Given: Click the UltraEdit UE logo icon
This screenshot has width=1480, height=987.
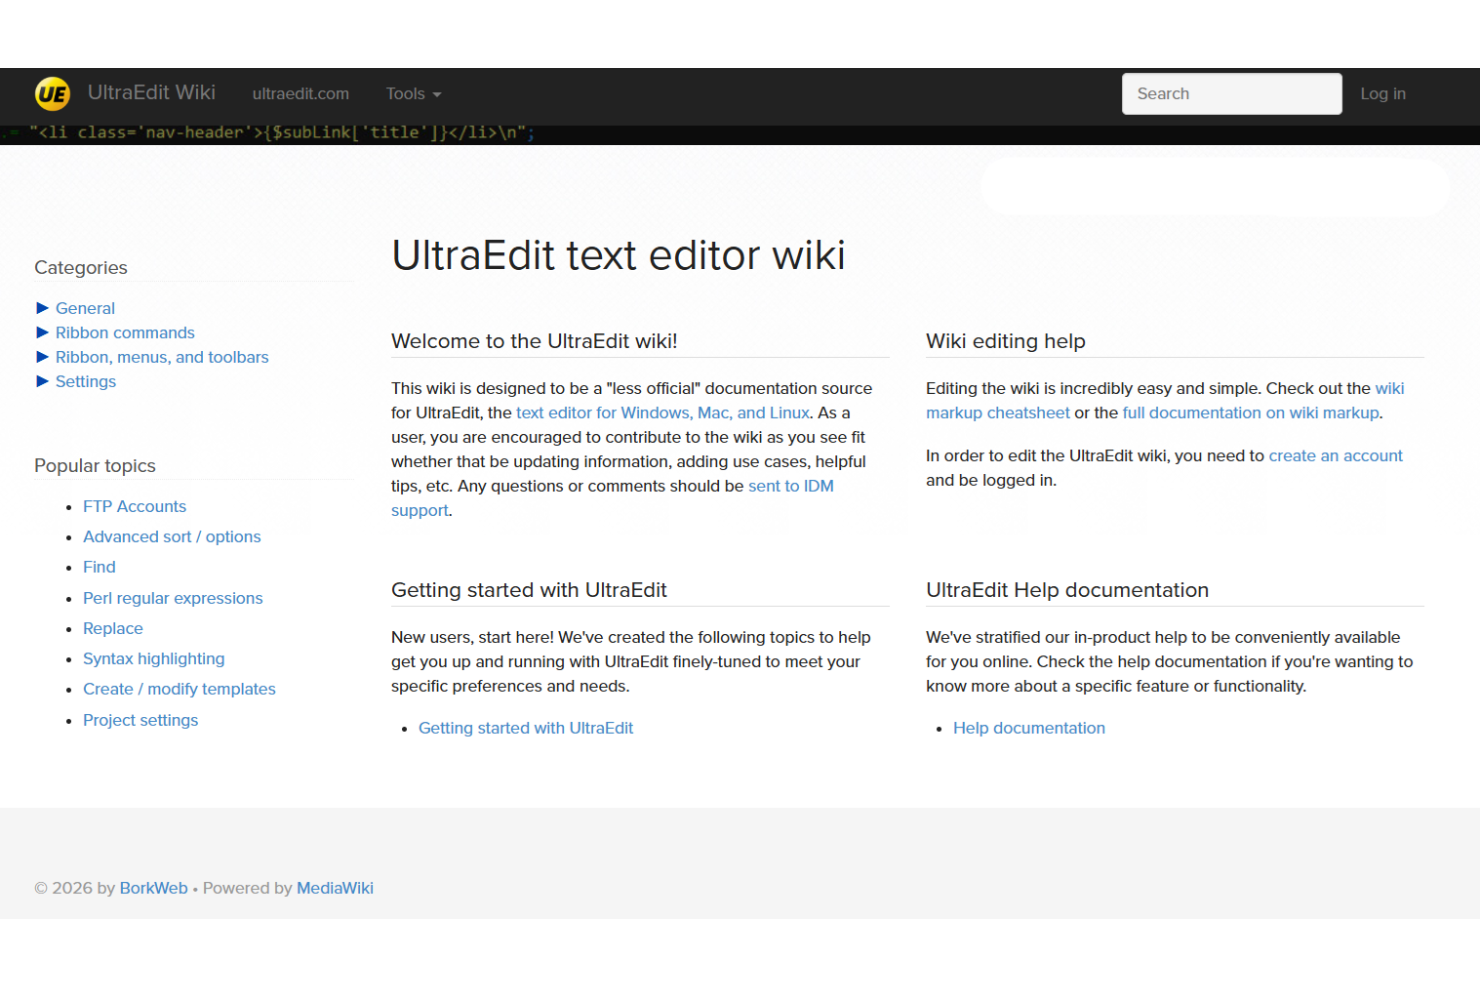Looking at the screenshot, I should pyautogui.click(x=52, y=94).
